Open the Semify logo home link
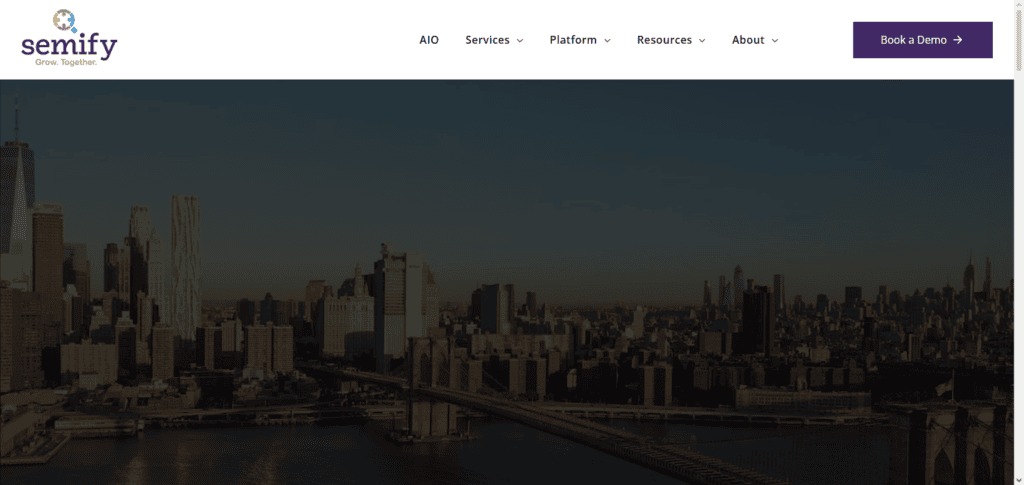Viewport: 1024px width, 485px height. pos(69,38)
